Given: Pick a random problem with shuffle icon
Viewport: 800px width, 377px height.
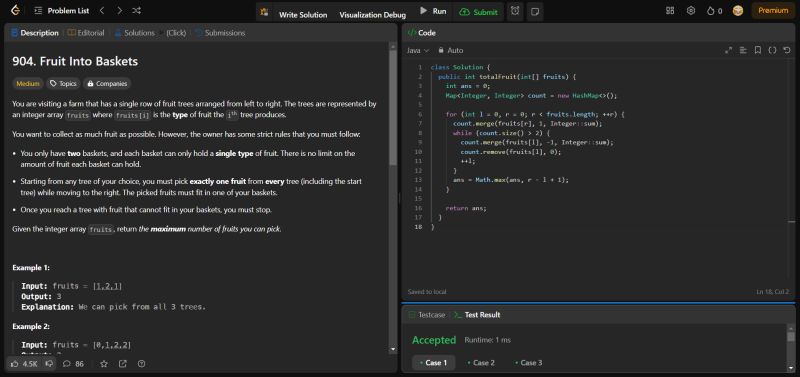Looking at the screenshot, I should (136, 11).
